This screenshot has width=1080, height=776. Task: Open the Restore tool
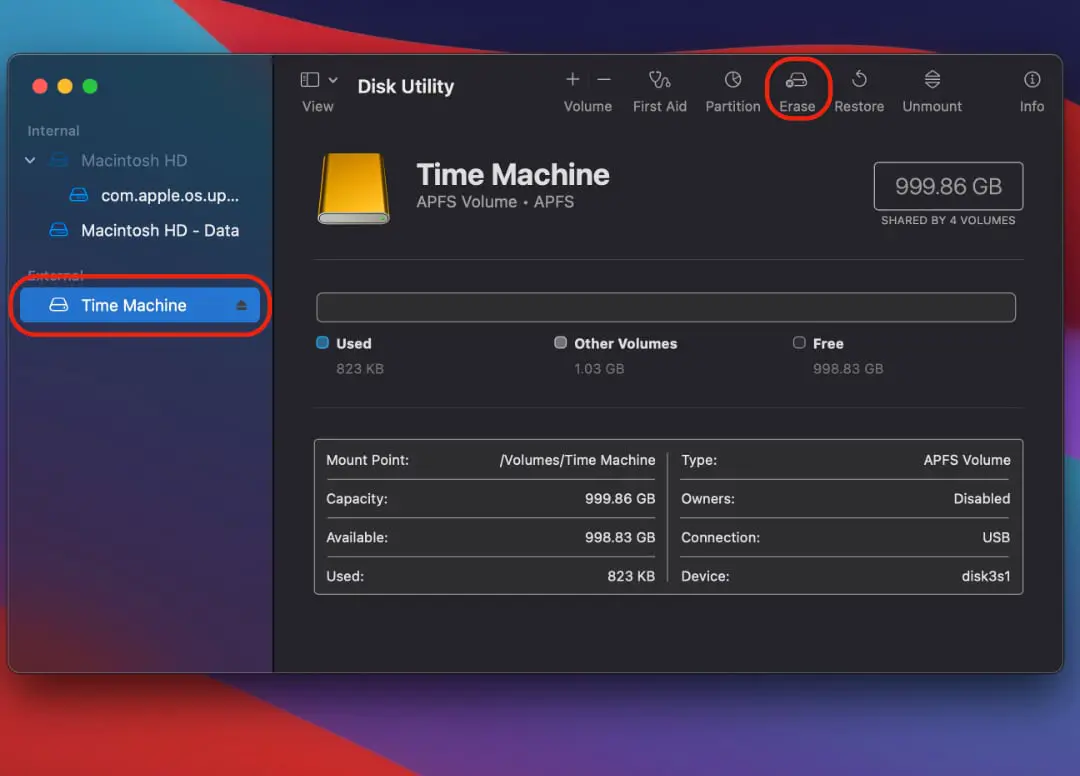coord(859,88)
